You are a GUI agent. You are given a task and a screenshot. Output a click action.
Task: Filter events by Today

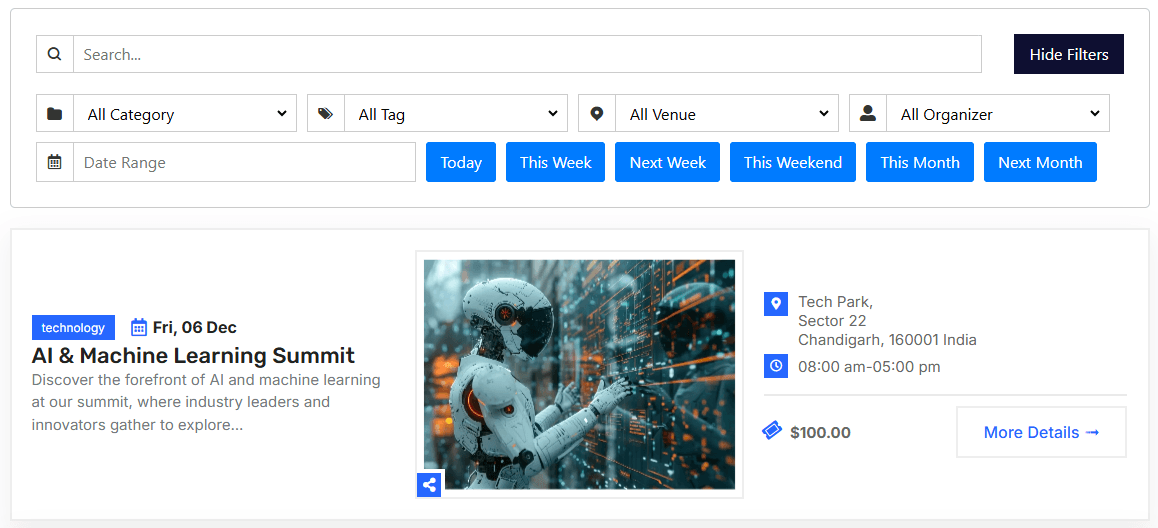461,162
